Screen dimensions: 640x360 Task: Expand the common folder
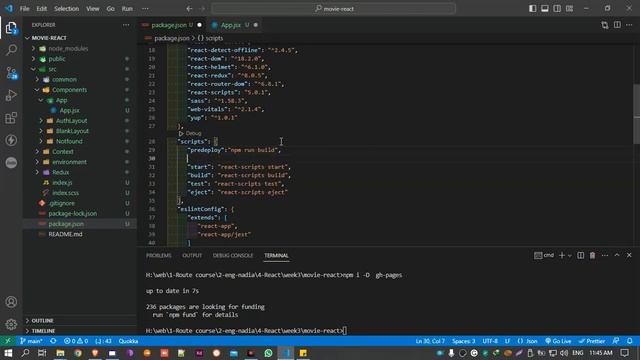coord(37,79)
